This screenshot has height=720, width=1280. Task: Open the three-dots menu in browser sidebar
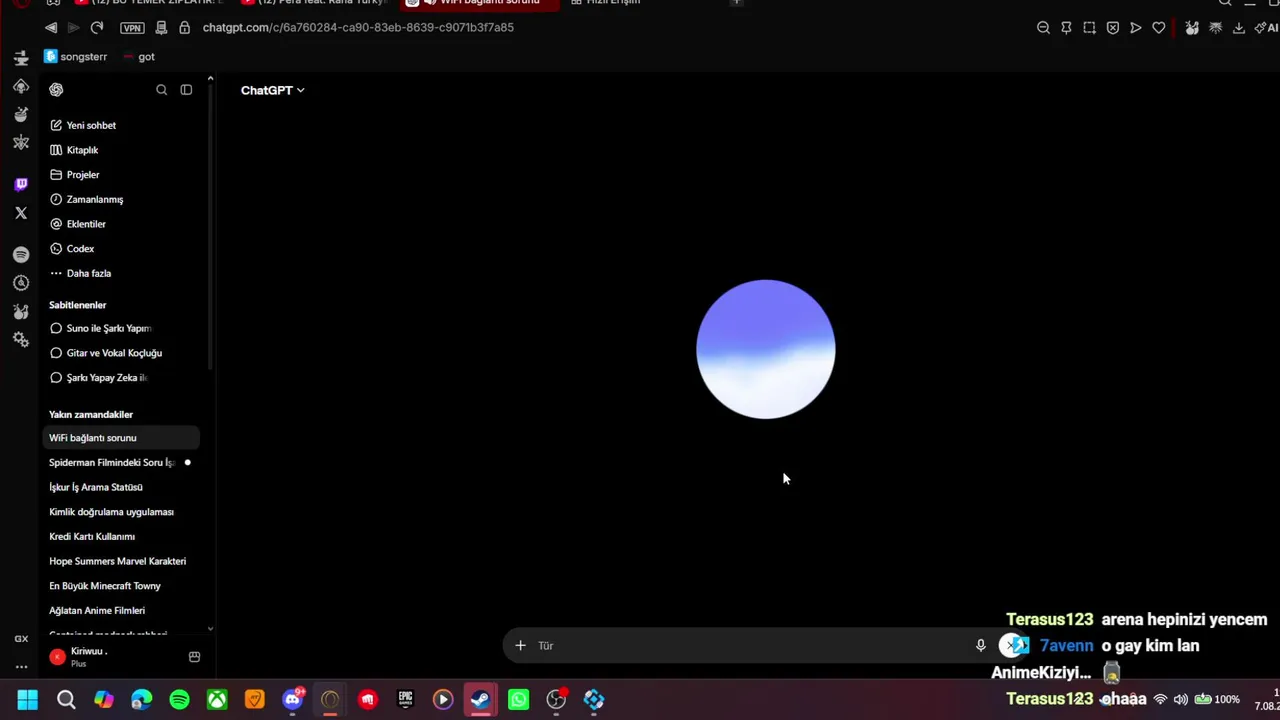[21, 667]
